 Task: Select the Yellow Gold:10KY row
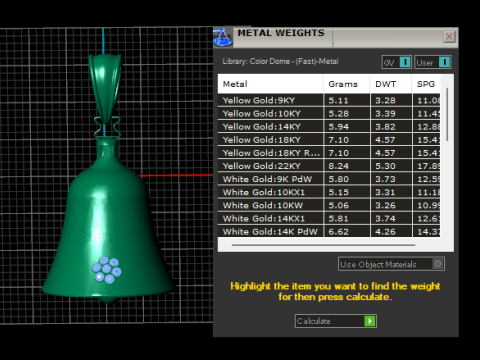tap(329, 114)
